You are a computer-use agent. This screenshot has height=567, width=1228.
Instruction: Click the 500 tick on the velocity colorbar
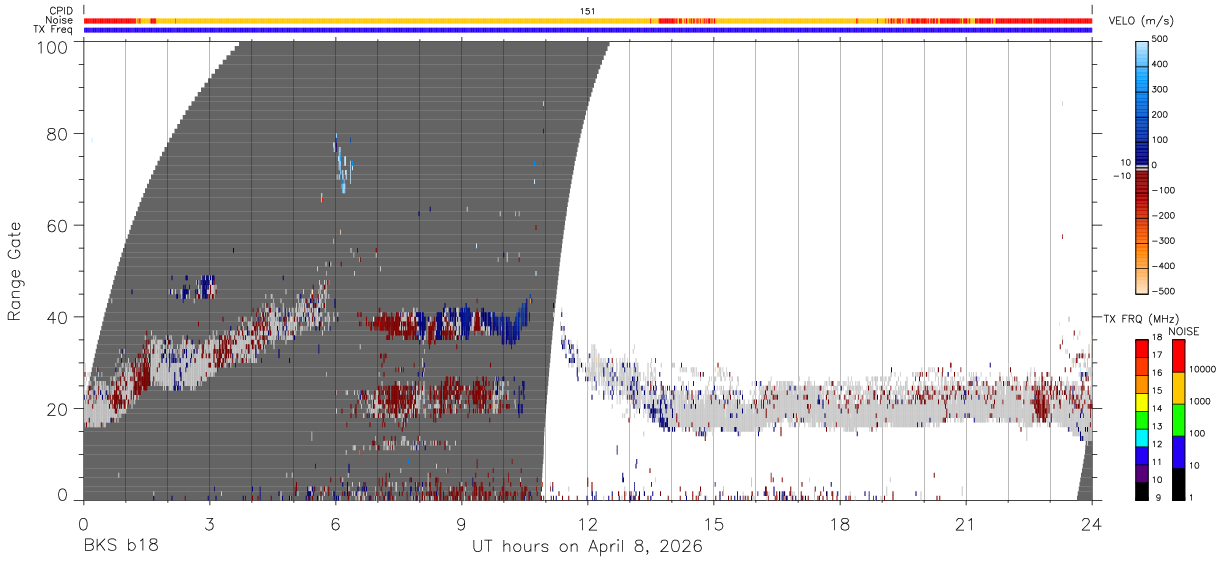(1160, 39)
